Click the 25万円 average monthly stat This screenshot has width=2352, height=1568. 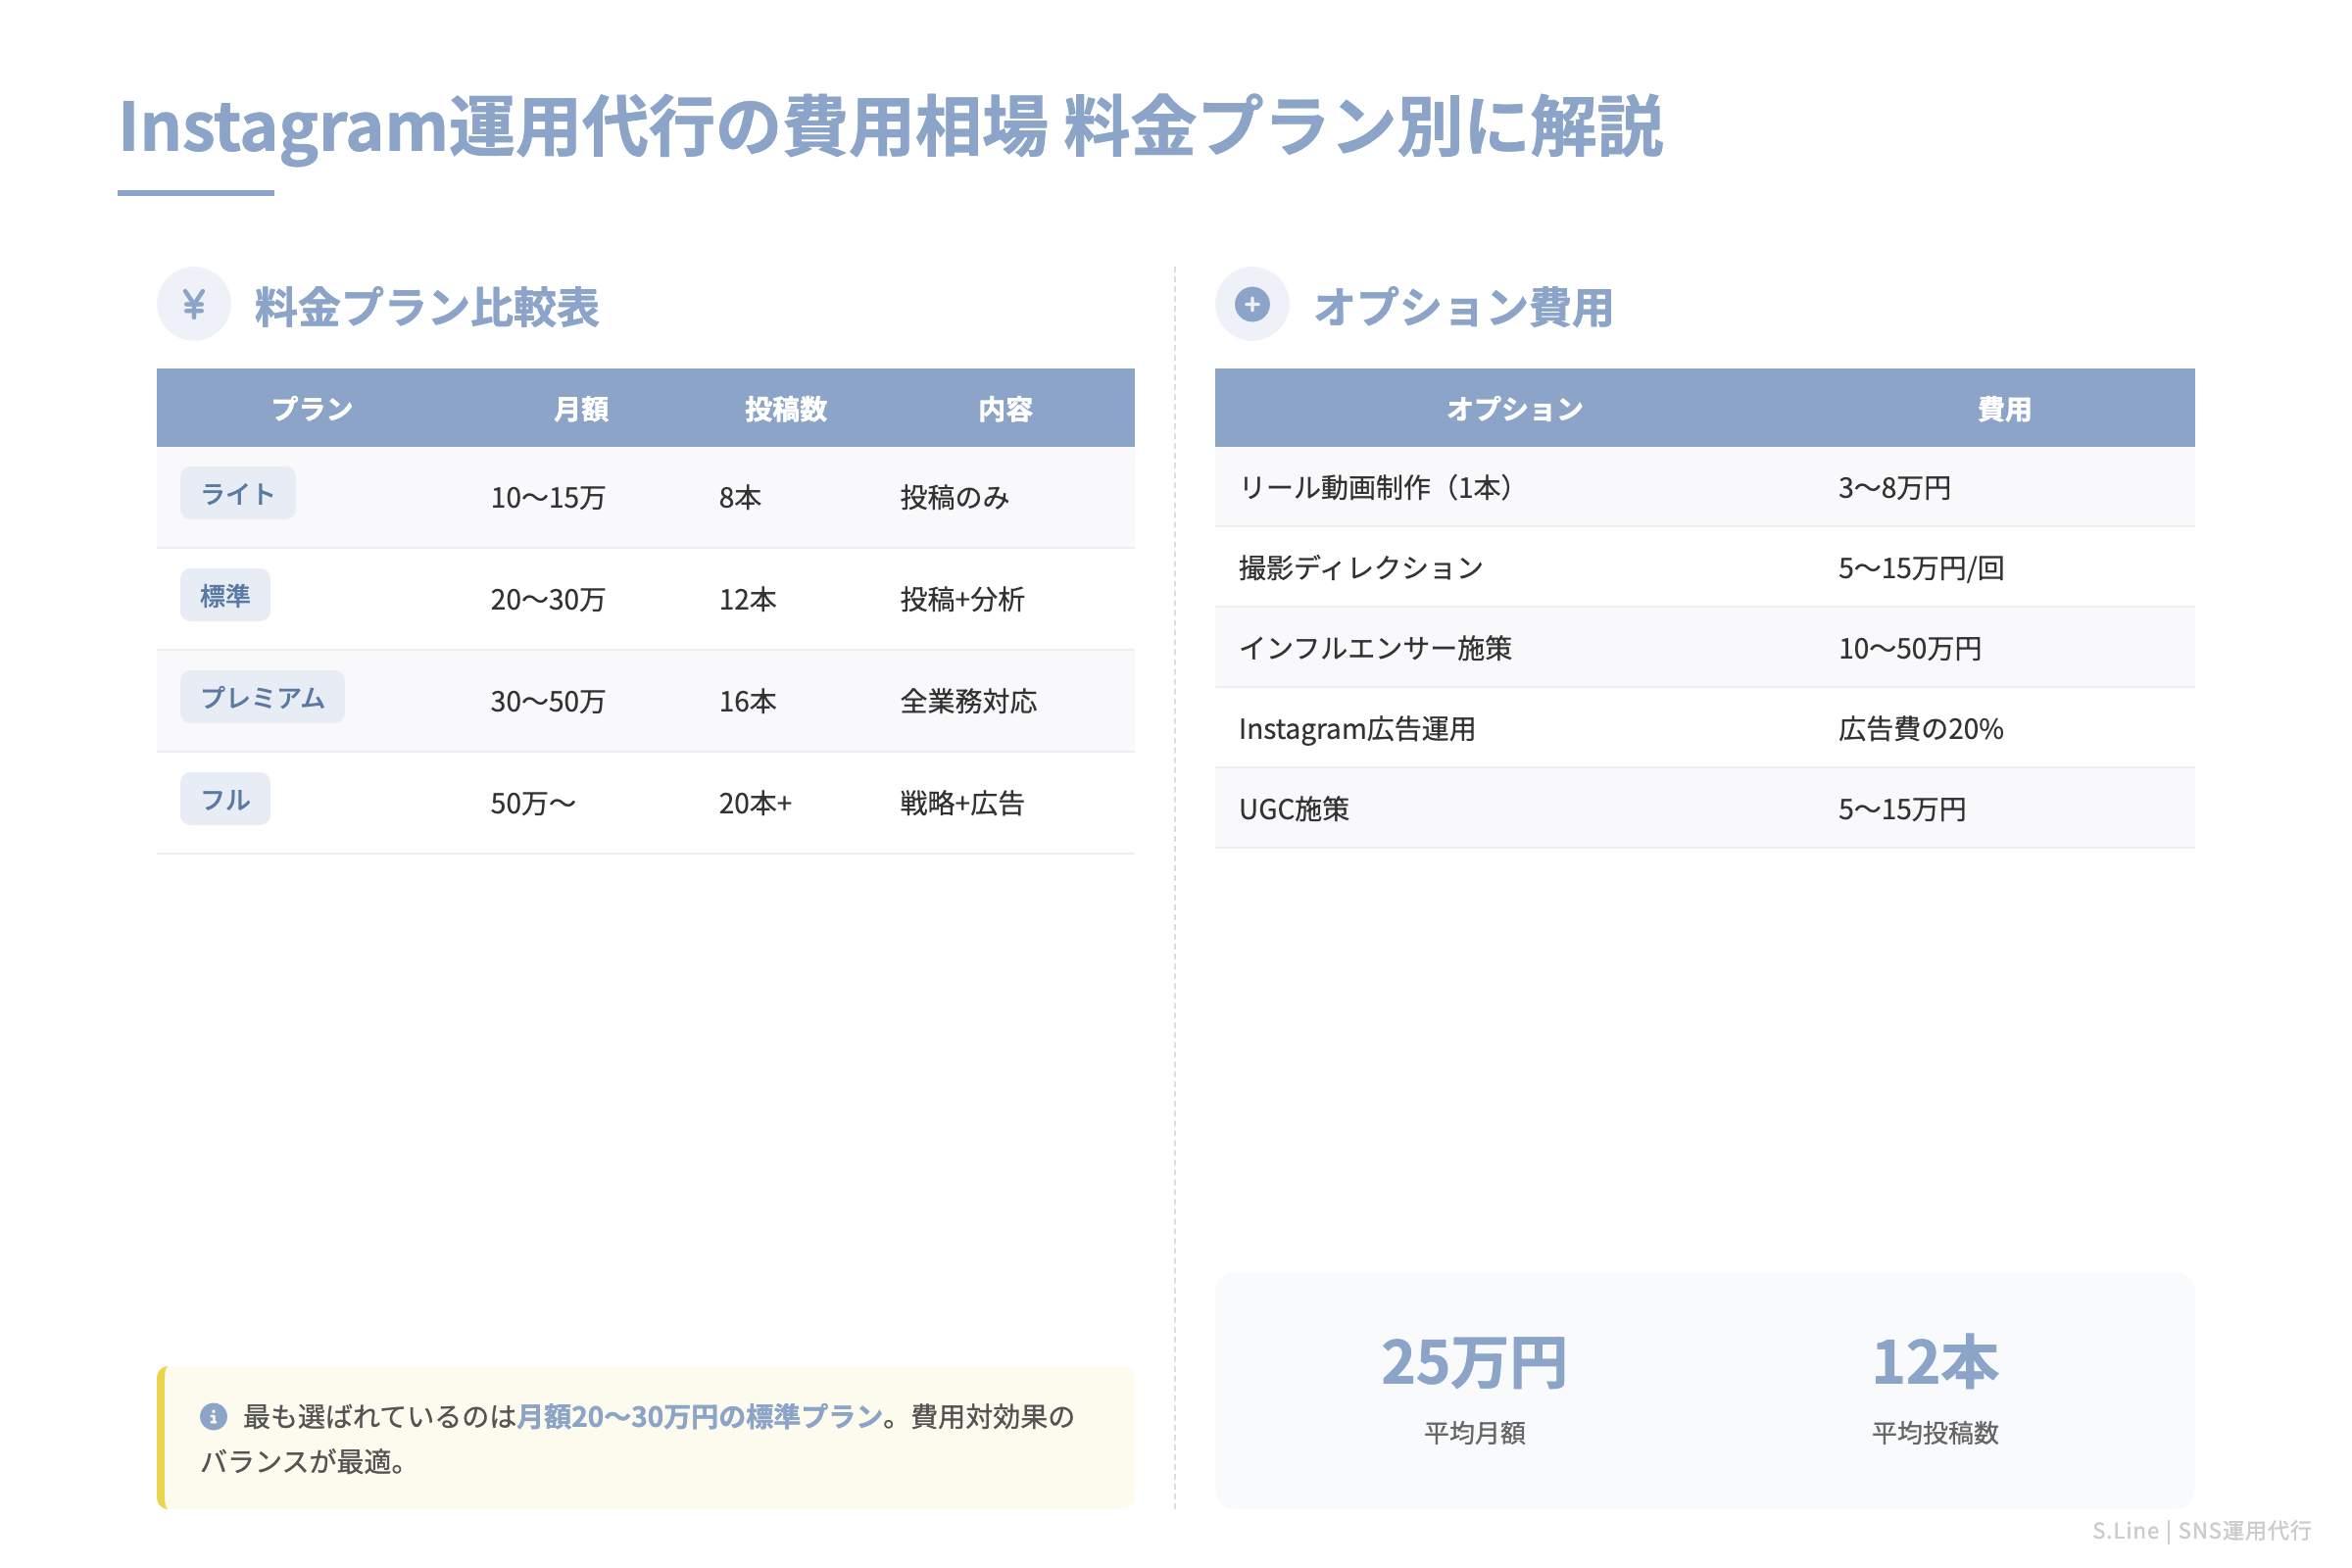(1473, 1360)
